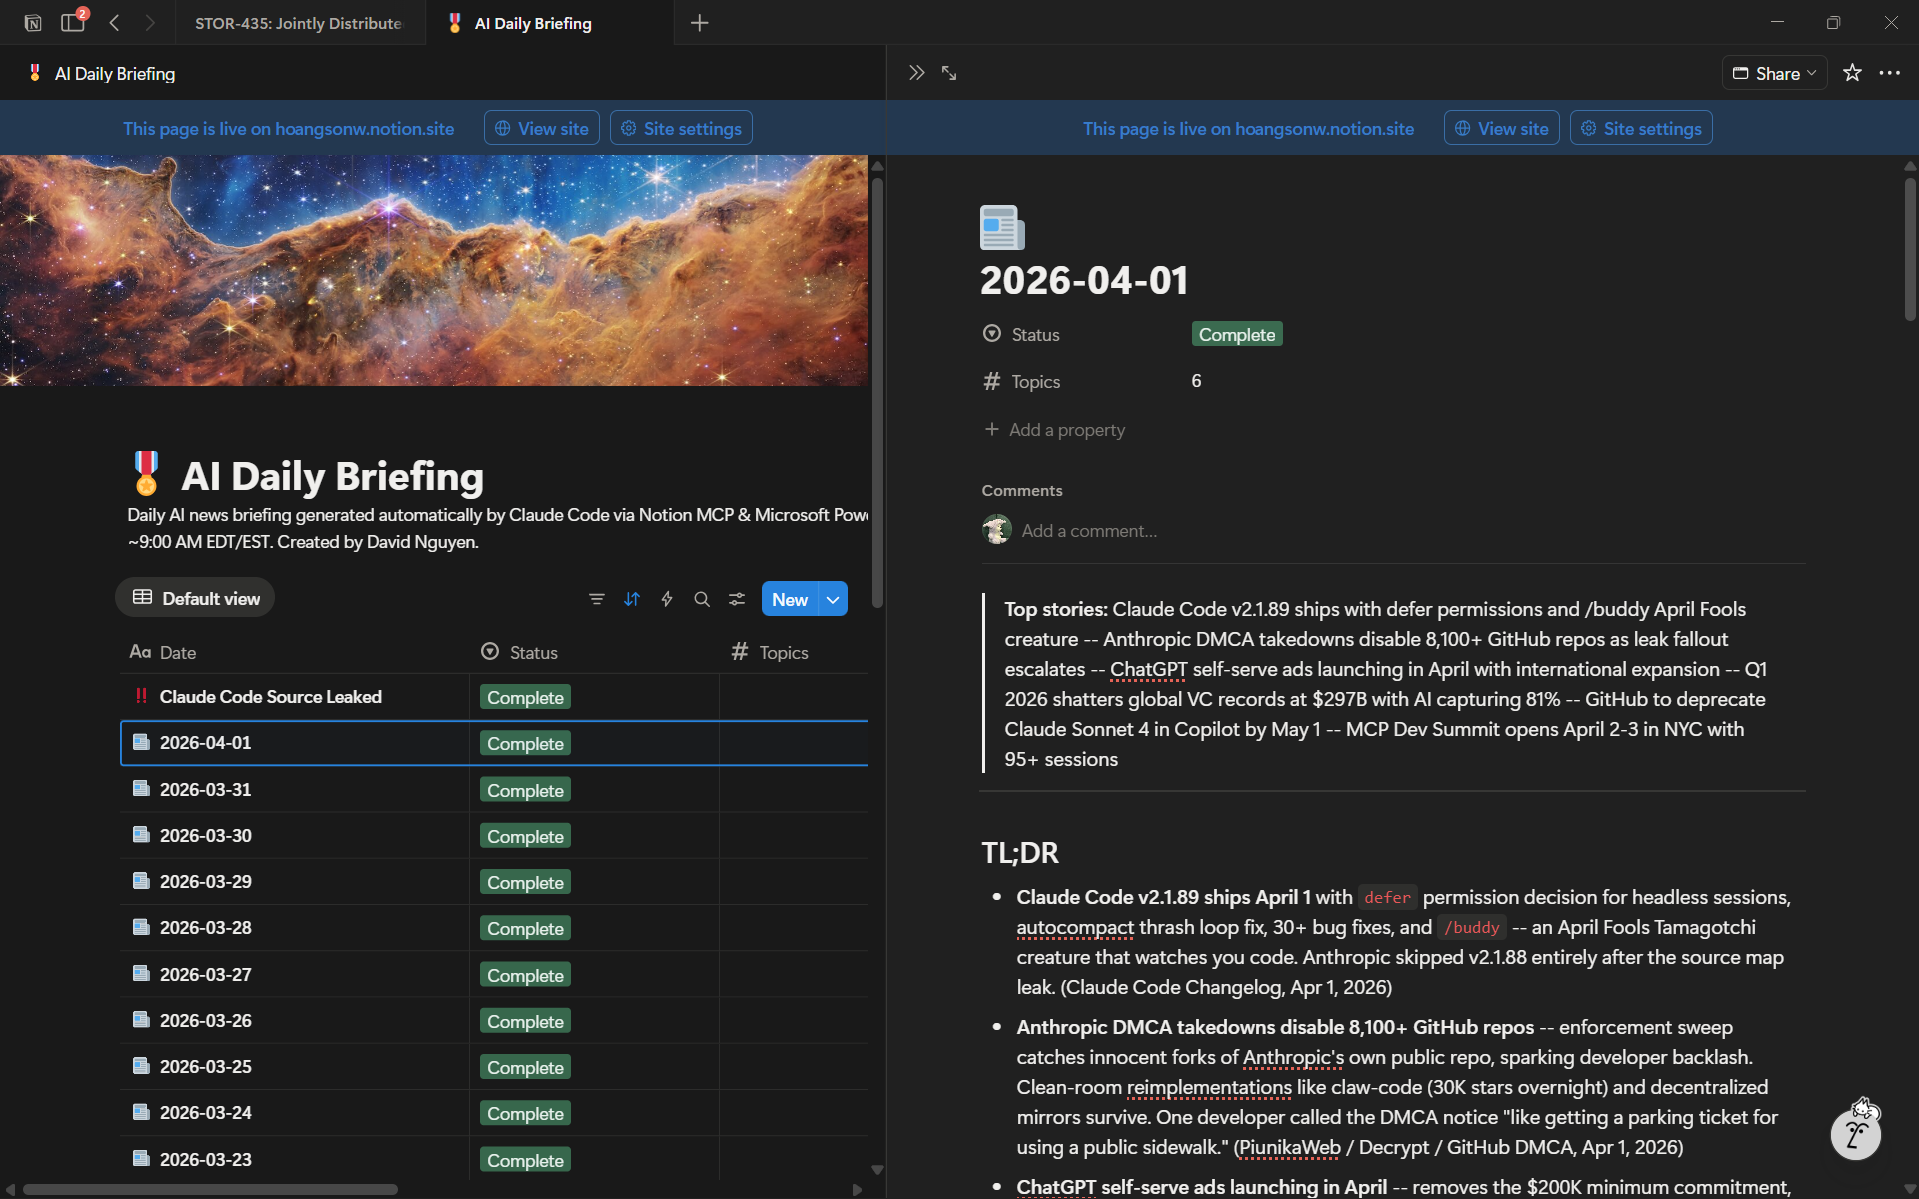This screenshot has width=1919, height=1199.
Task: Toggle status on Claude Code Source Leaked row
Action: coord(524,696)
